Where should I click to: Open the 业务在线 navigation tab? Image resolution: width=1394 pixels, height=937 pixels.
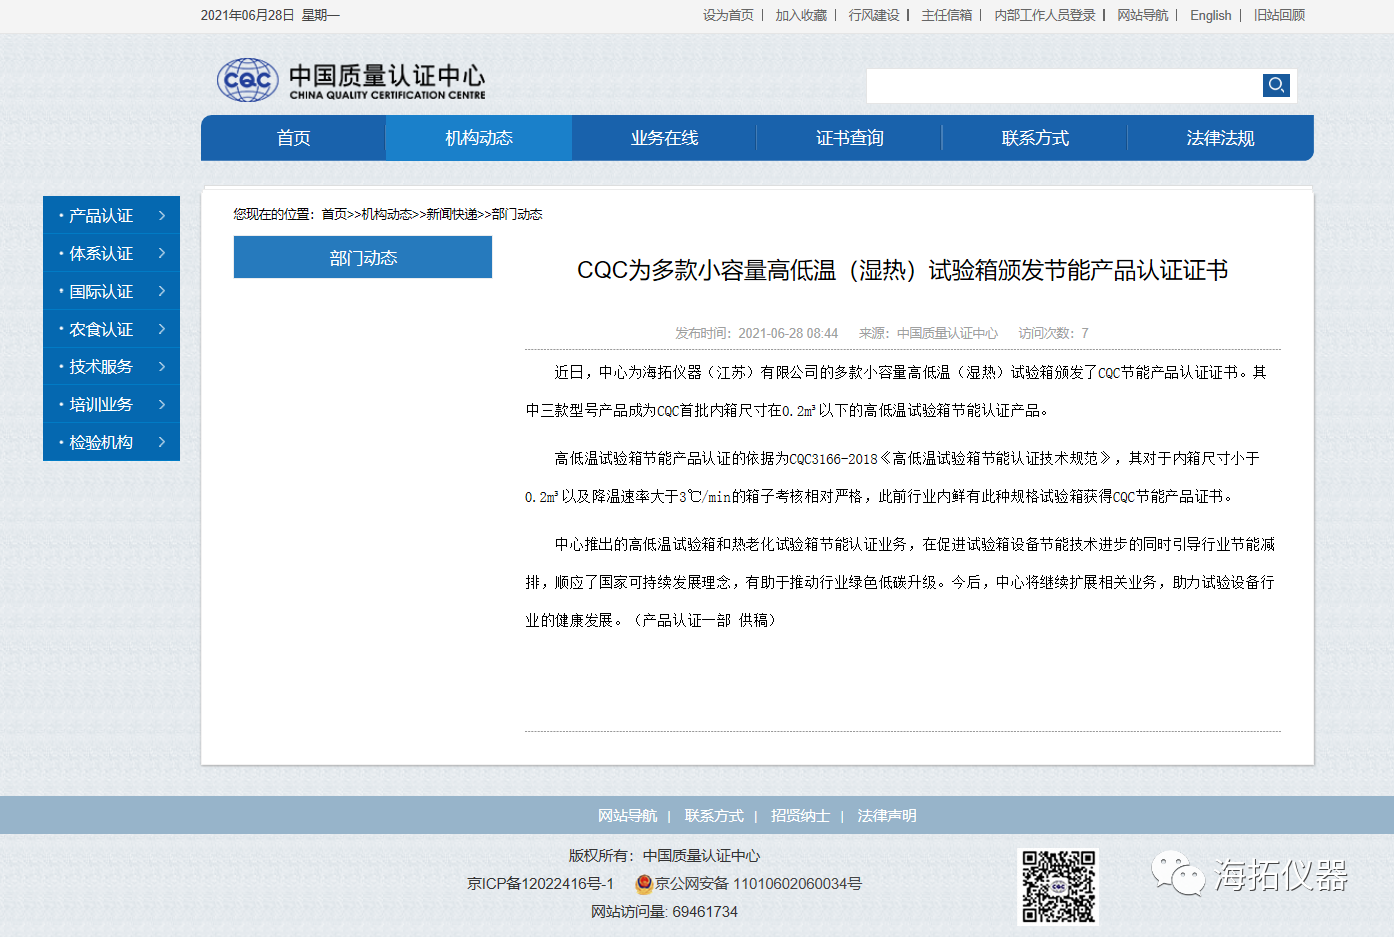pos(664,138)
